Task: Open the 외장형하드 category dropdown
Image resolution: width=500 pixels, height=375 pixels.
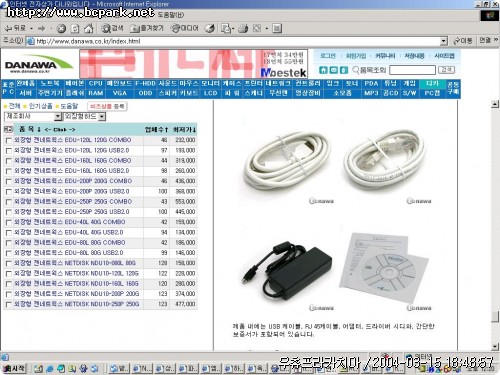Action: pos(85,116)
